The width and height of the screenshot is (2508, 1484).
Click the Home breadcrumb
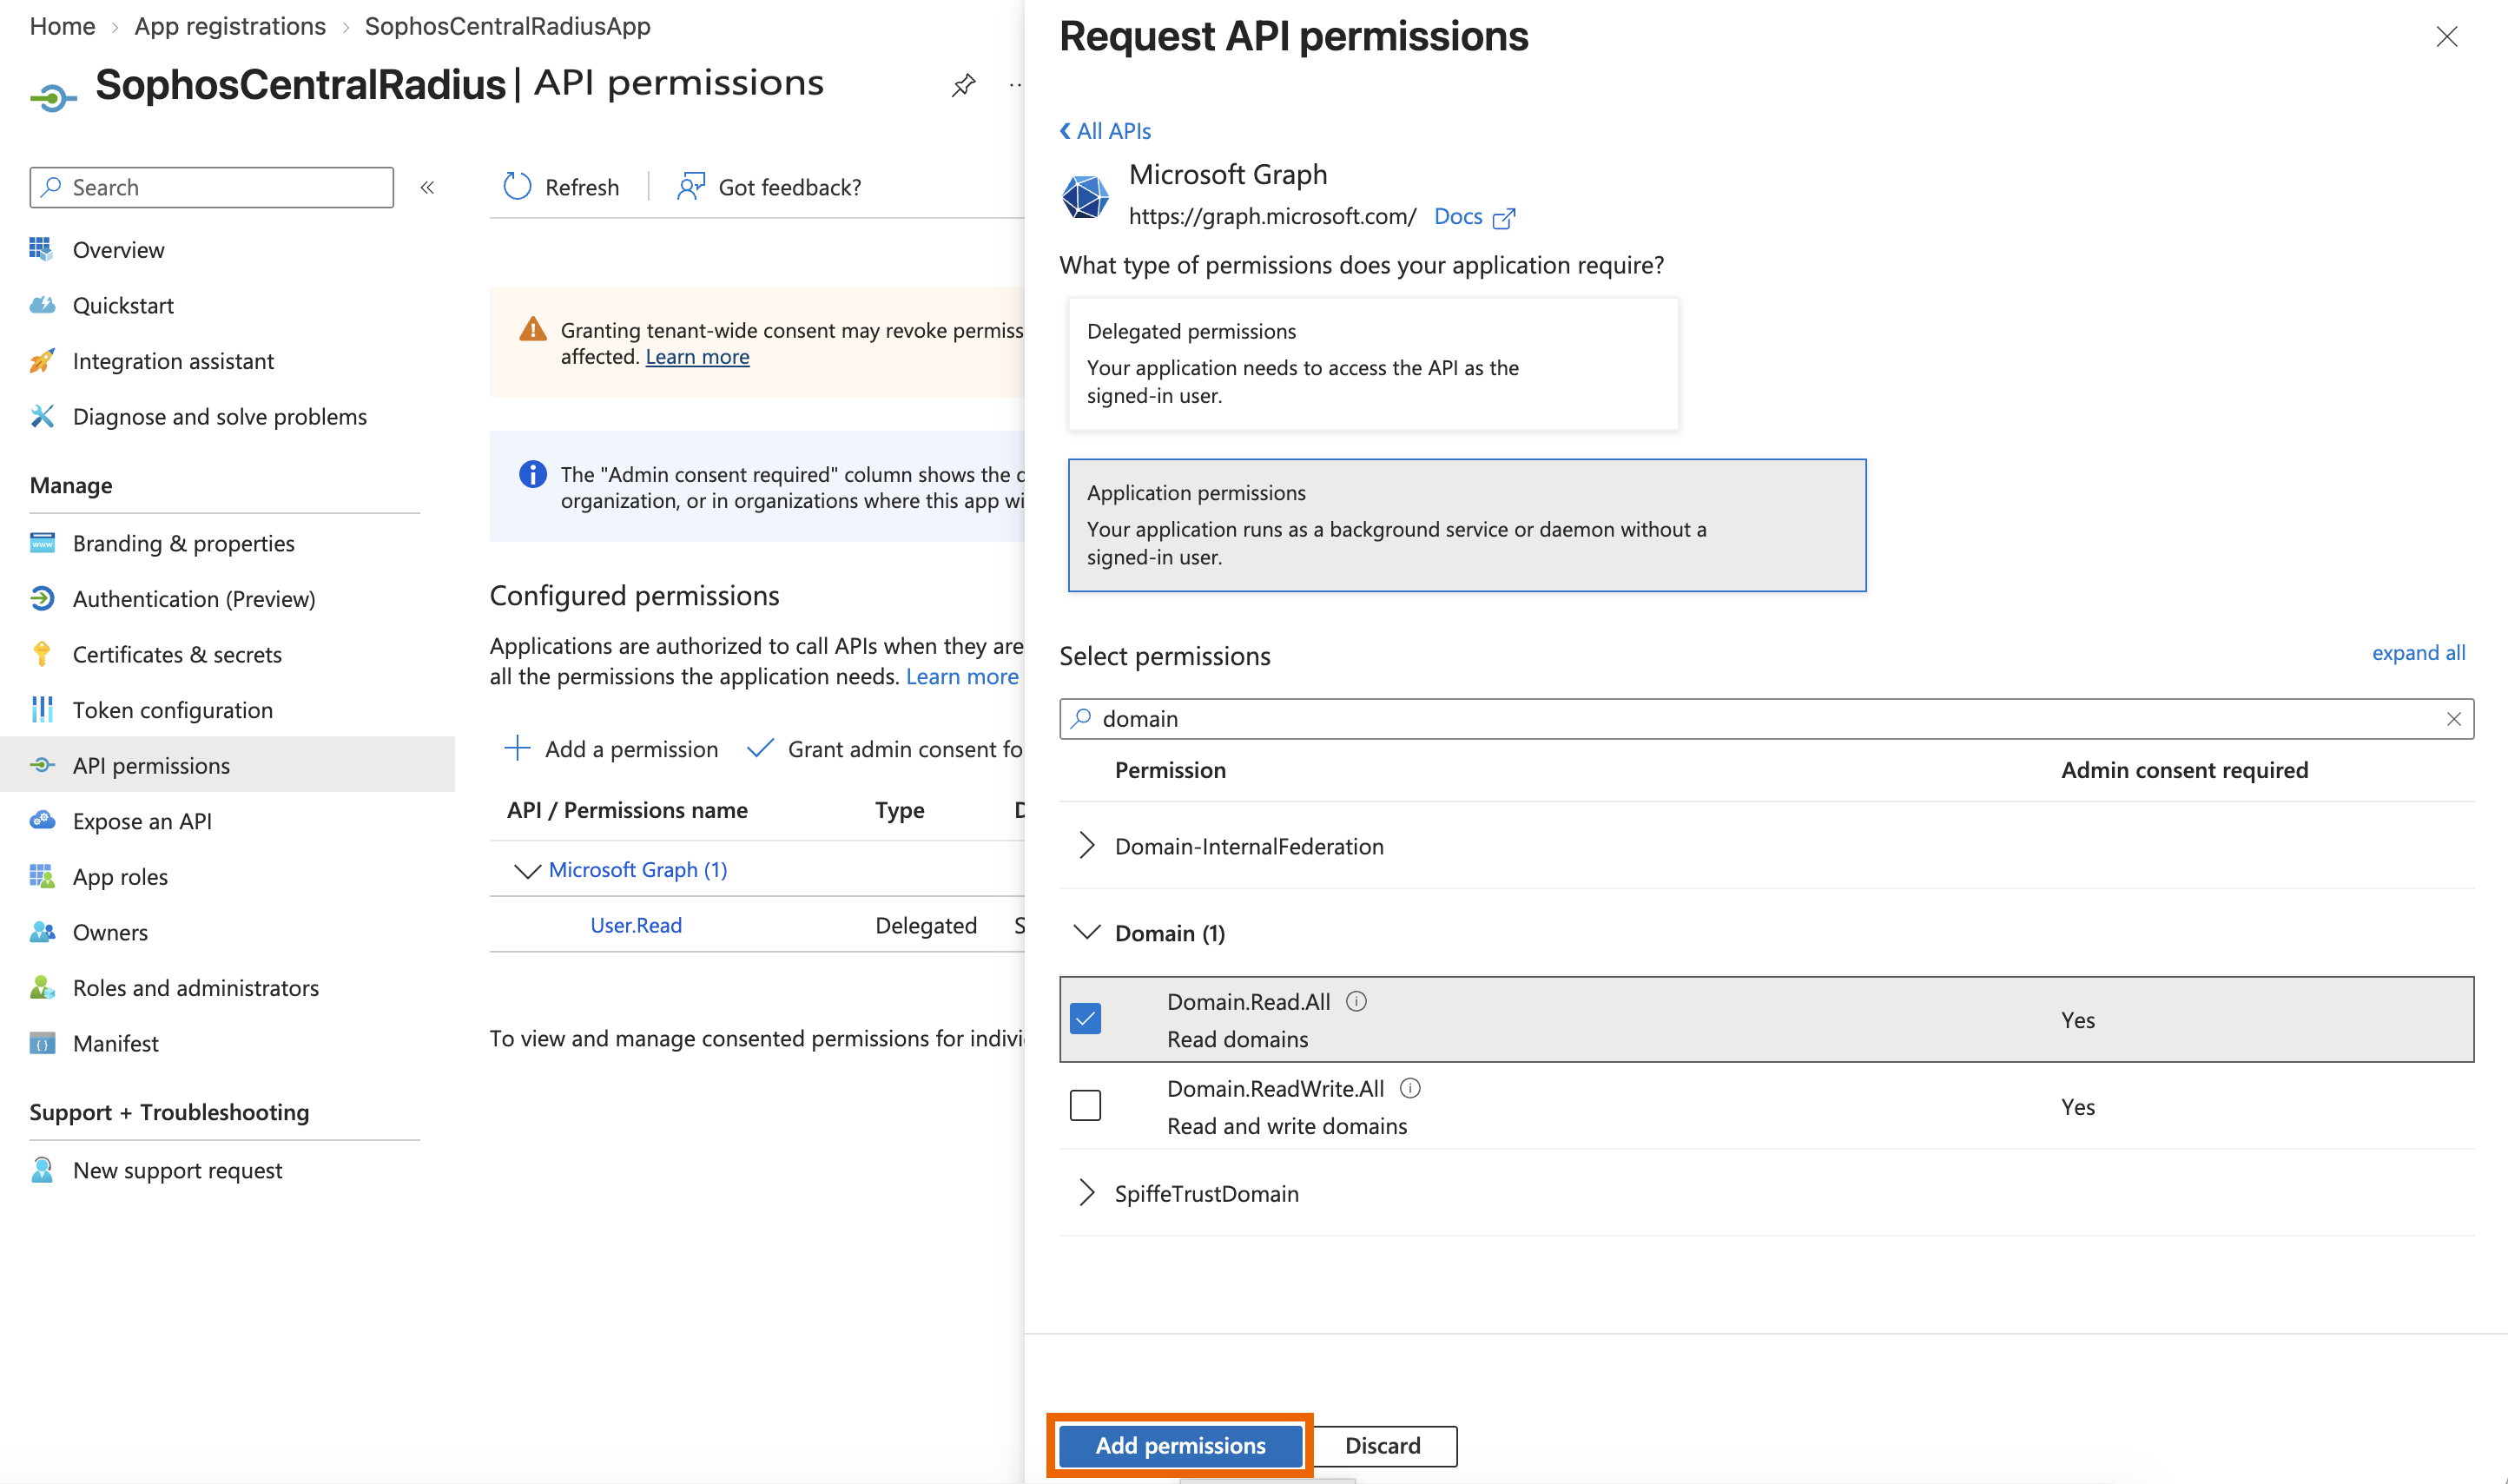click(x=62, y=26)
